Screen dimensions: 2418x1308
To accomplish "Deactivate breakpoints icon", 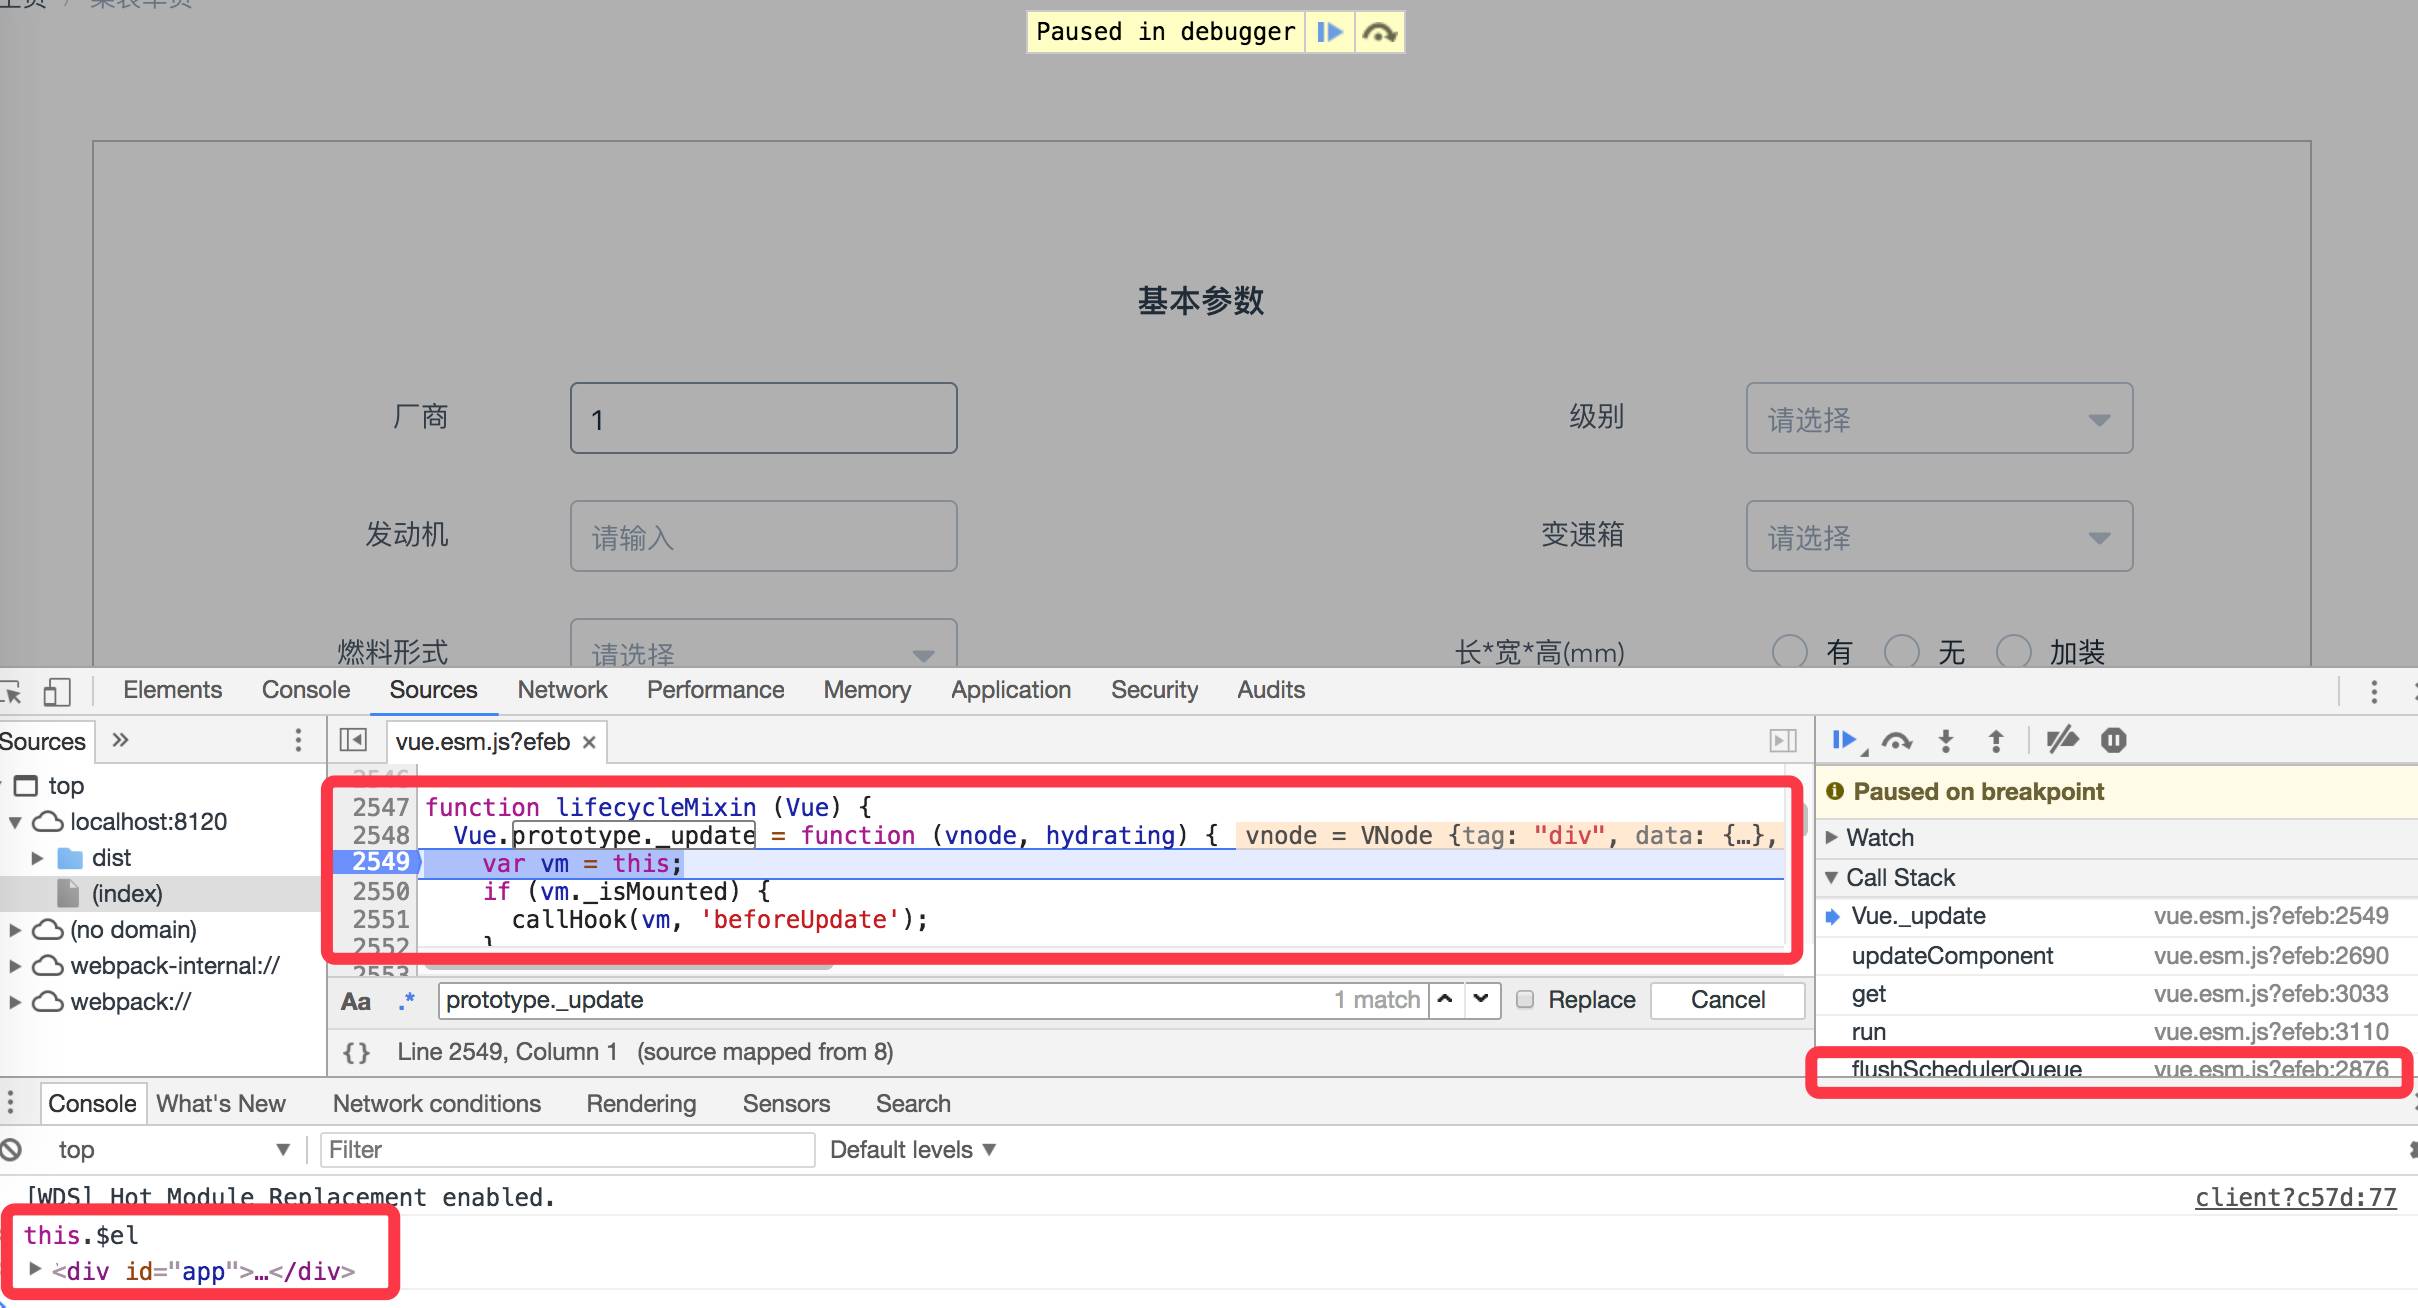I will click(x=2062, y=740).
